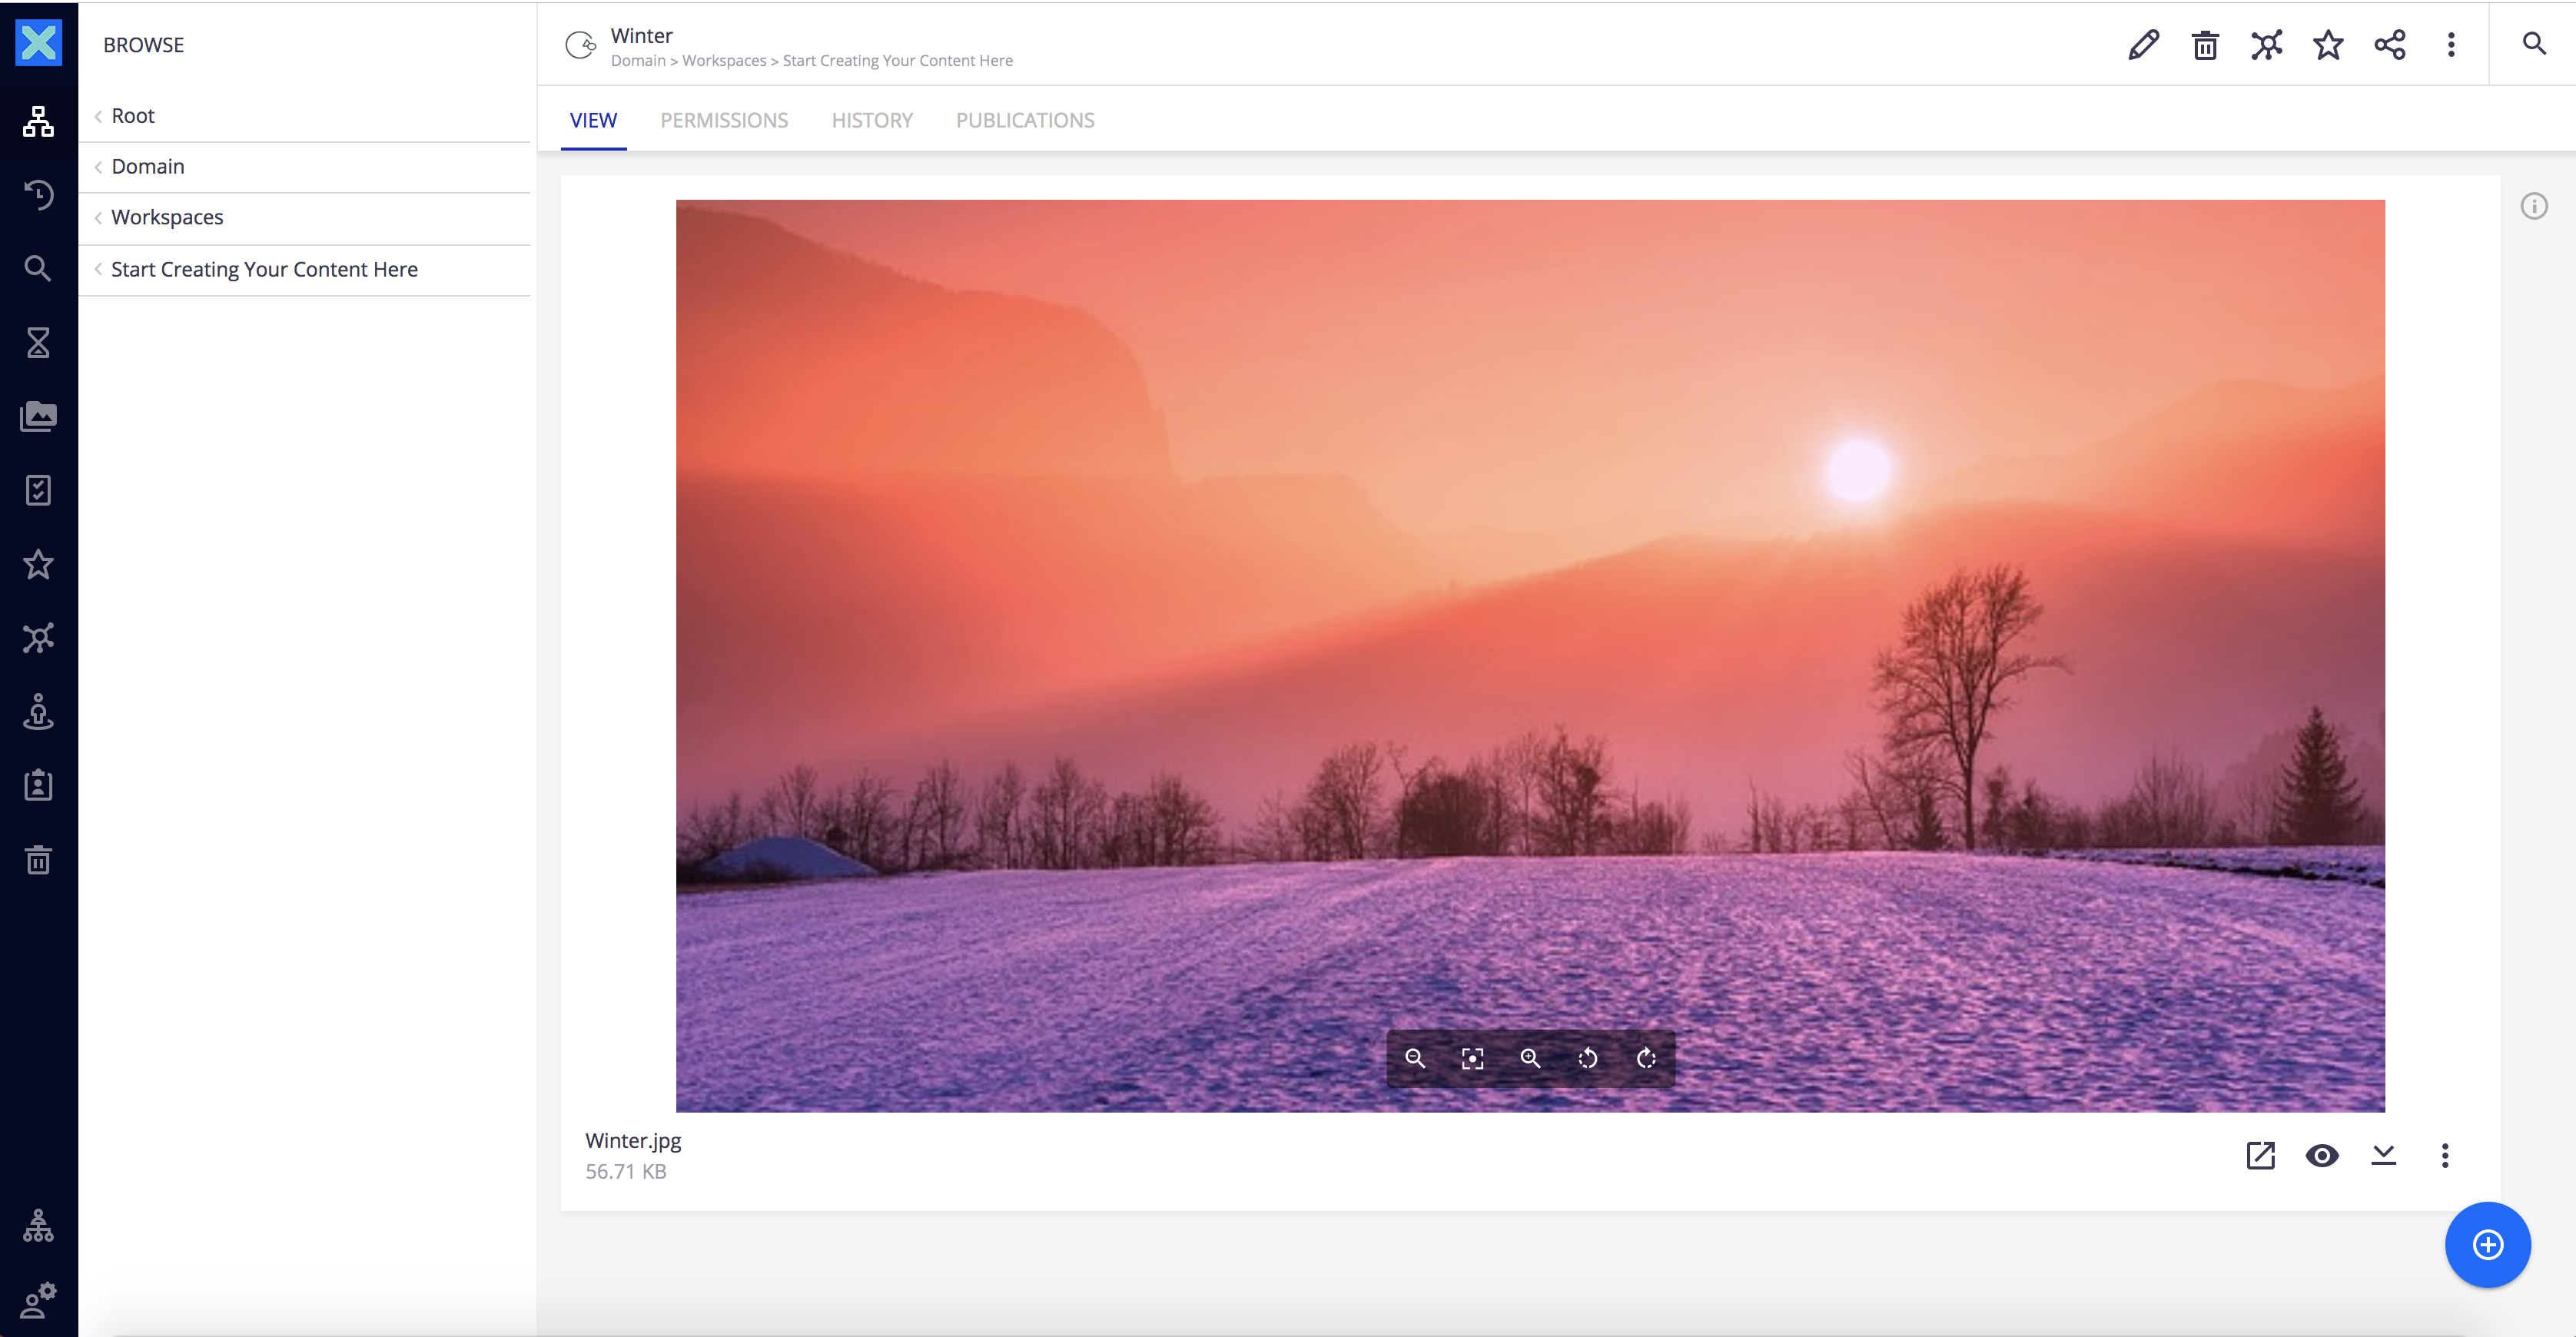Click the Winter.jpg file name
Screen dimensions: 2576x1337
(x=633, y=1141)
